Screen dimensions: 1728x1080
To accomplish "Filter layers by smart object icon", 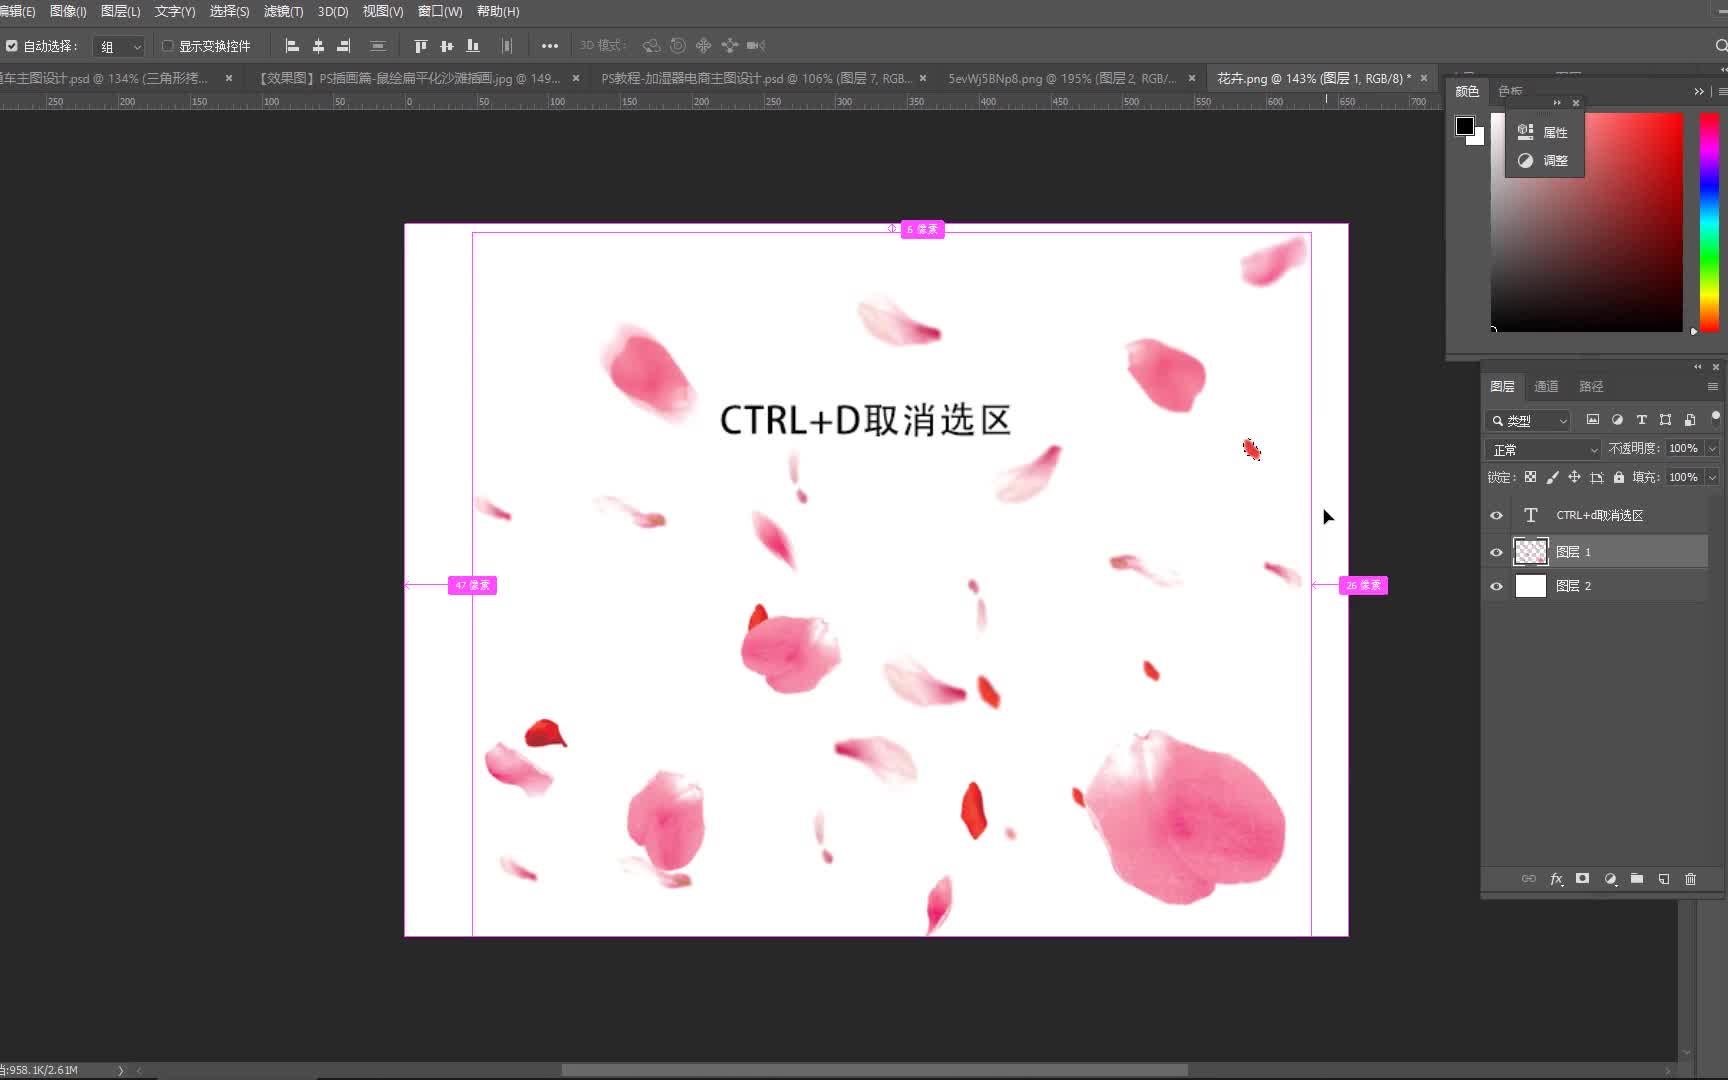I will pos(1690,420).
